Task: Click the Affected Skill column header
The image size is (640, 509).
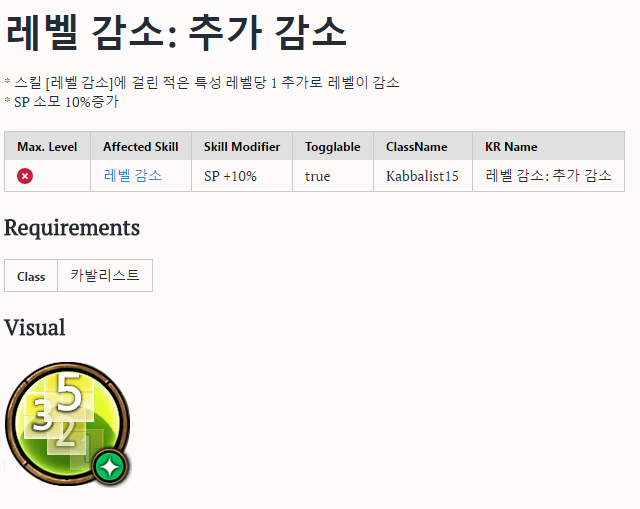Action: coord(141,146)
